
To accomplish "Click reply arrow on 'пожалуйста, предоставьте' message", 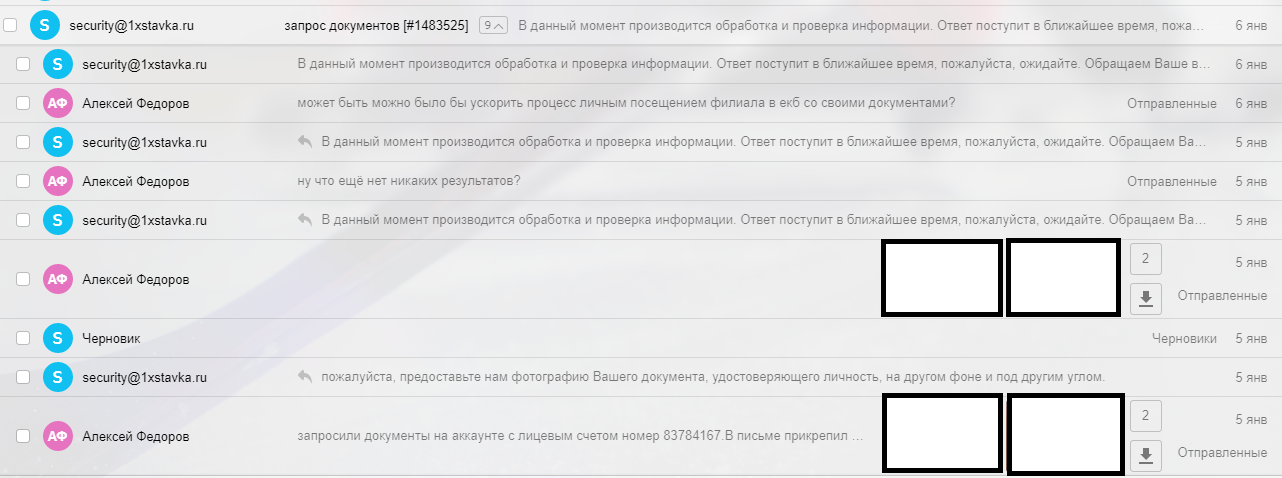I will (x=306, y=377).
